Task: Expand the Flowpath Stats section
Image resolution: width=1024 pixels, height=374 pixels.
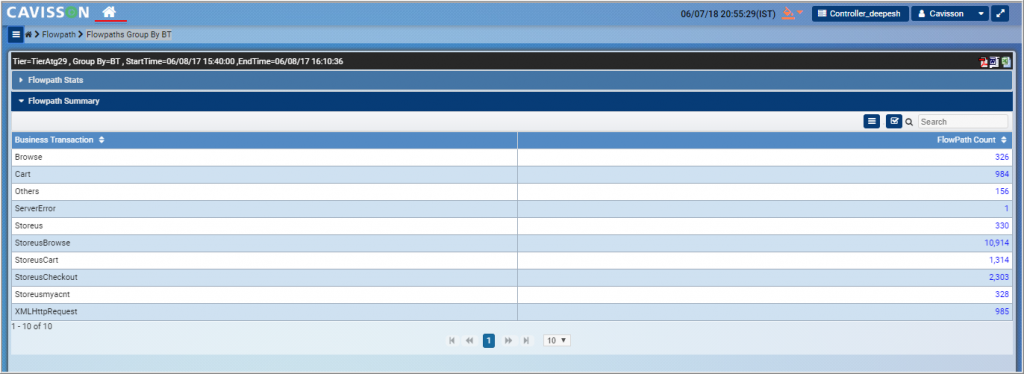Action: point(512,80)
